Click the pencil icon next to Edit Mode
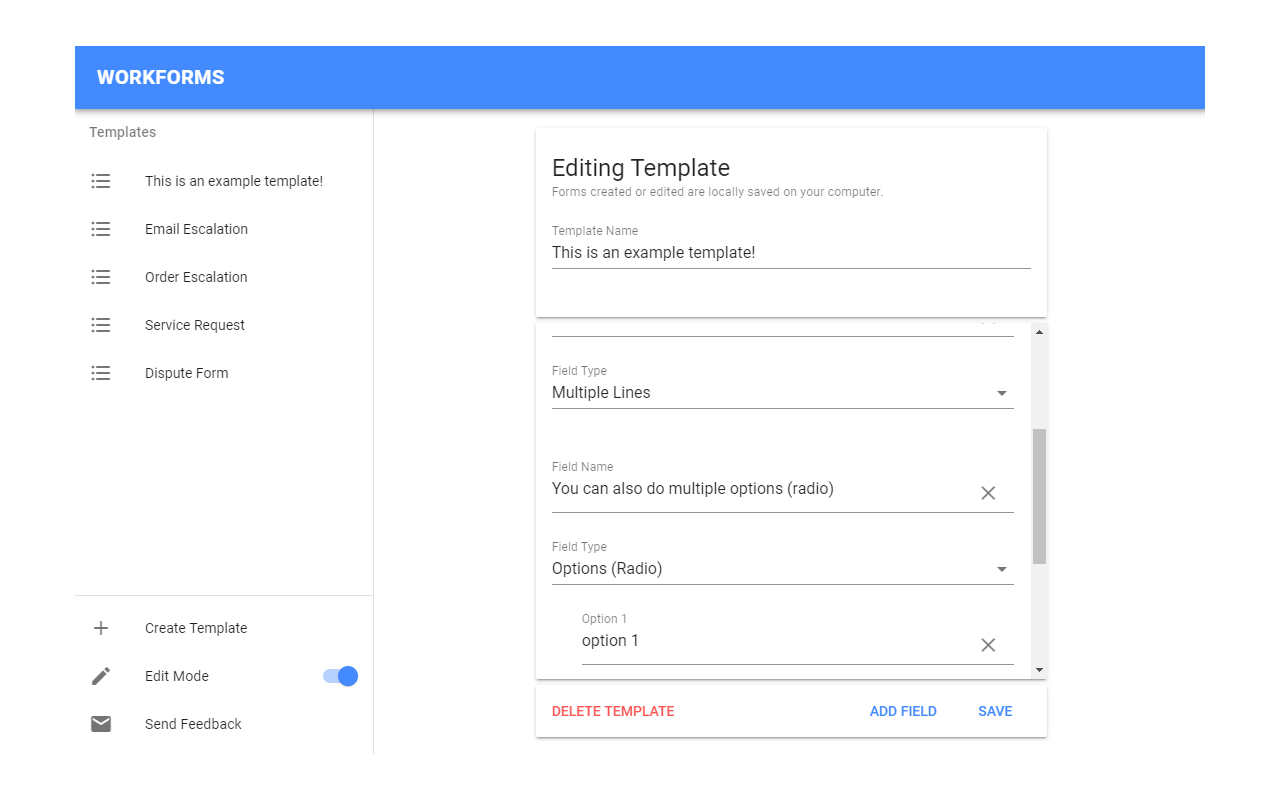Image resolution: width=1280 pixels, height=800 pixels. 100,676
